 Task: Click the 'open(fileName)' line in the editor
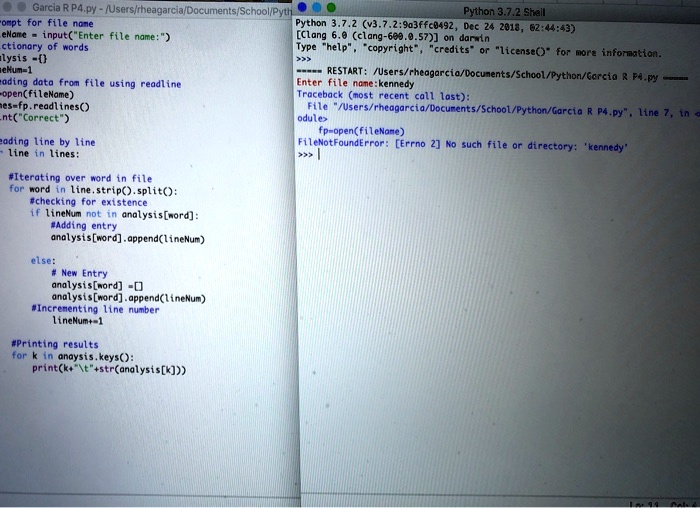click(x=37, y=94)
